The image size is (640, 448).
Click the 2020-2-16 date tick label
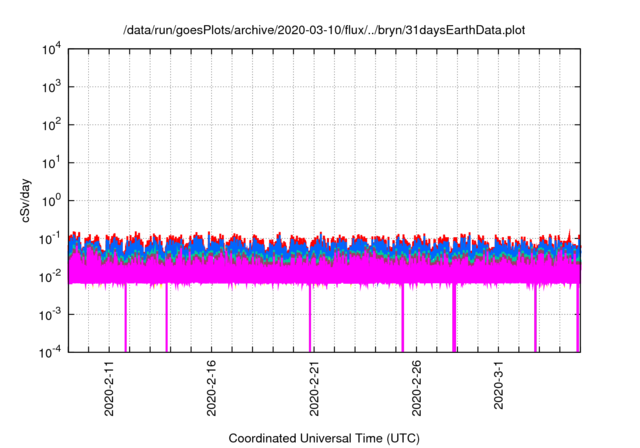(211, 388)
